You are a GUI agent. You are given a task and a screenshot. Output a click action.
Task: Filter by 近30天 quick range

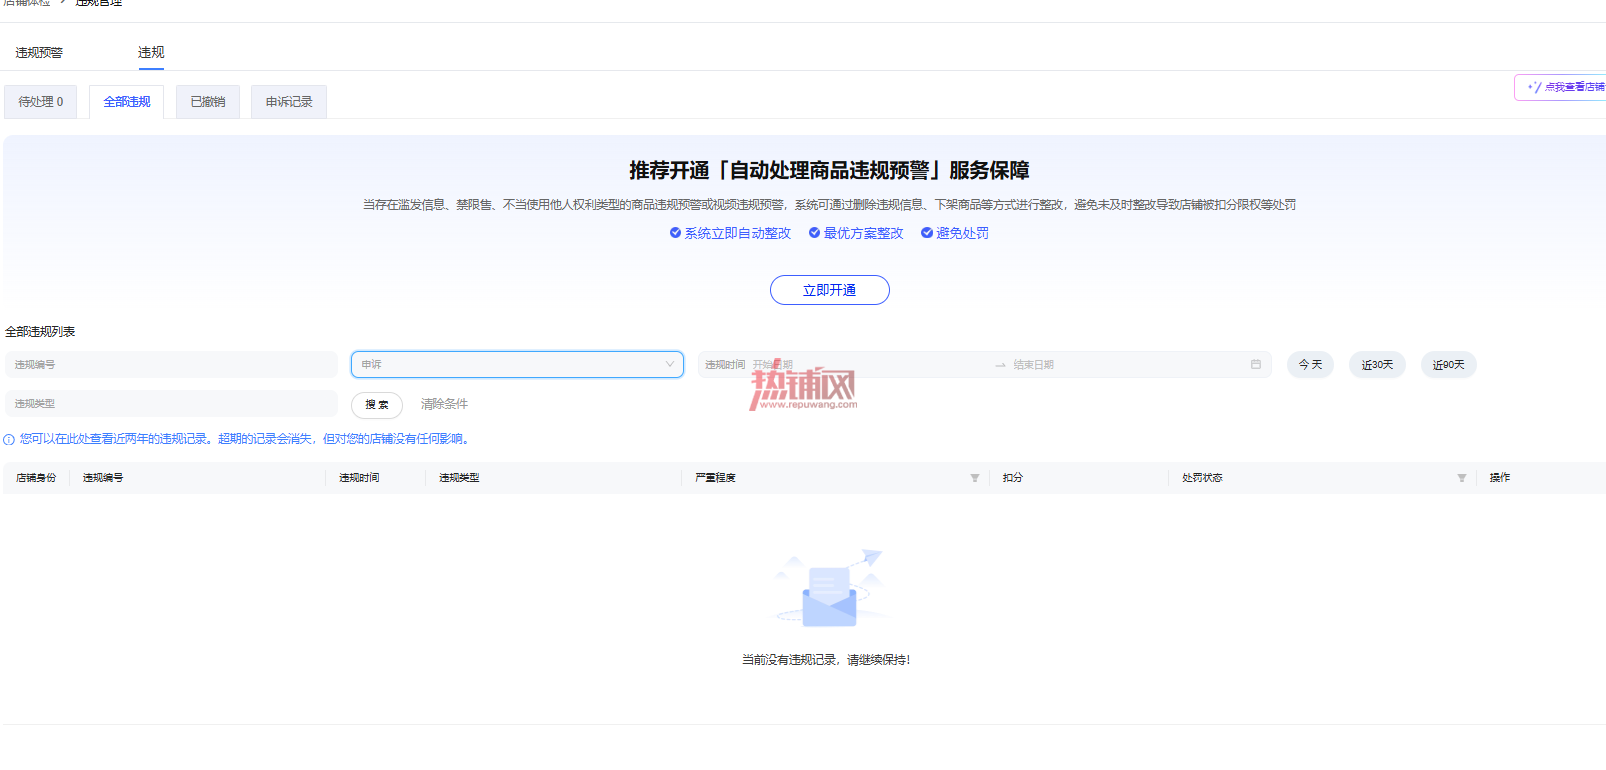pos(1377,364)
